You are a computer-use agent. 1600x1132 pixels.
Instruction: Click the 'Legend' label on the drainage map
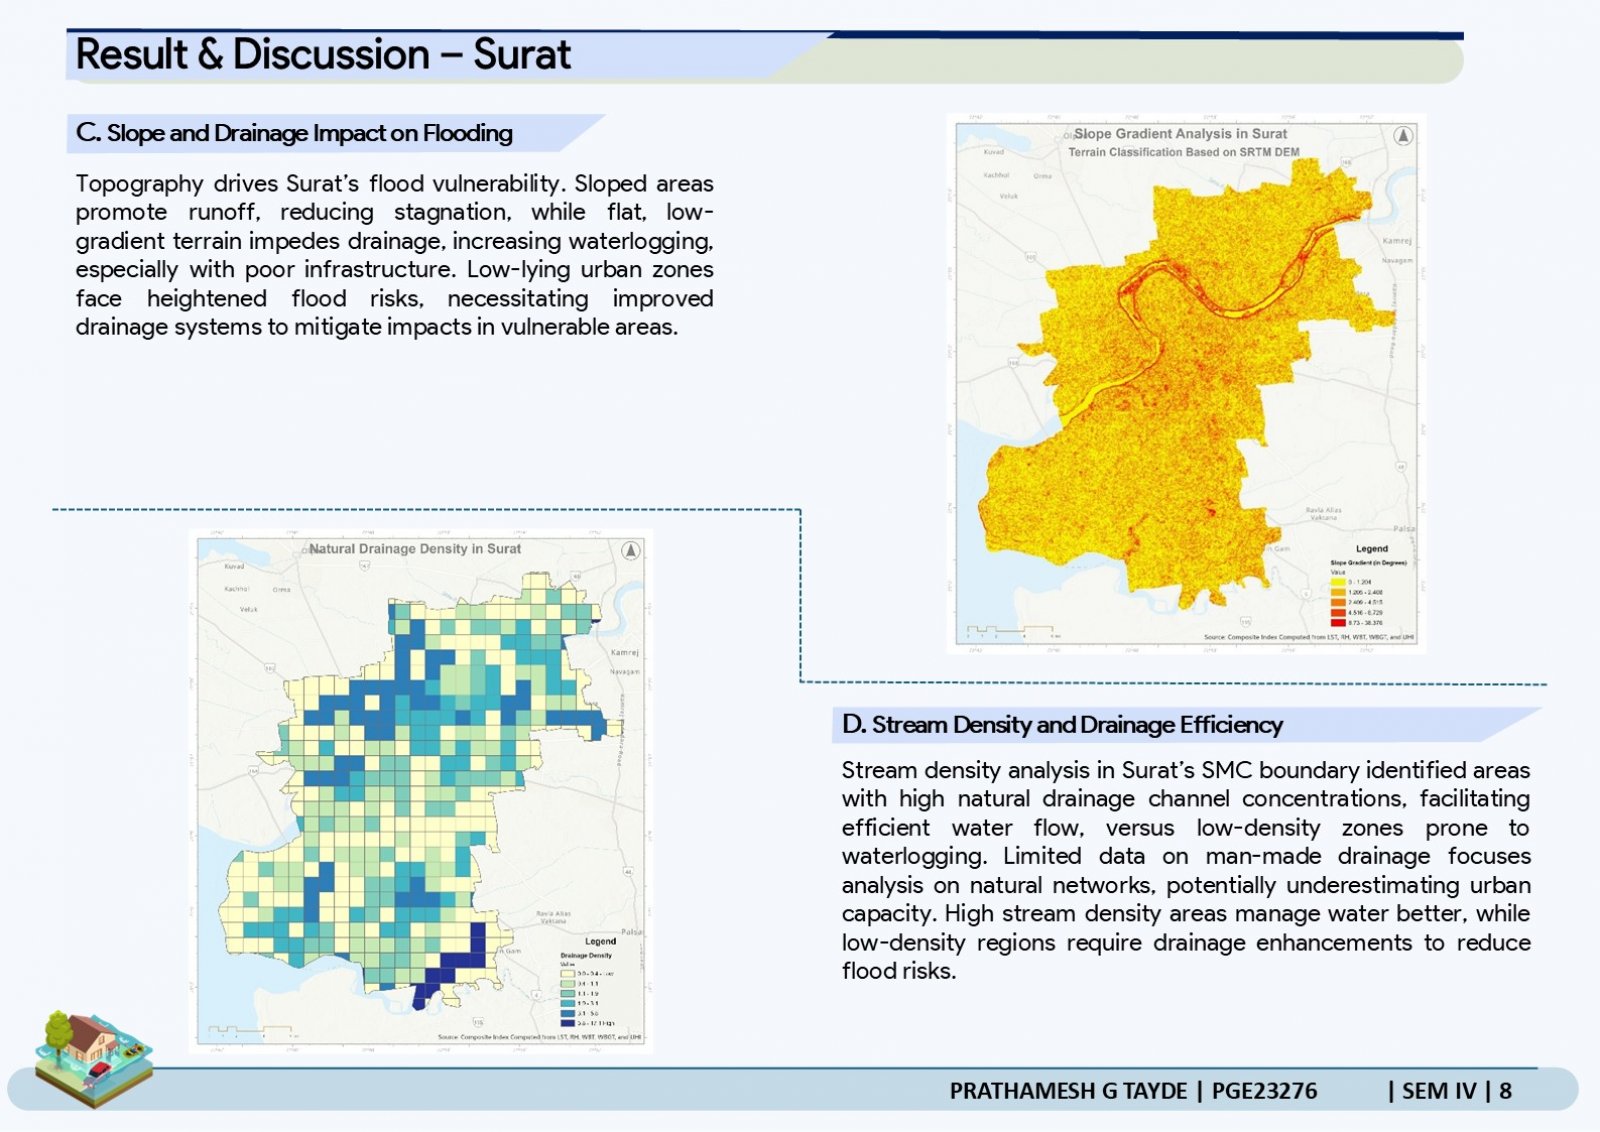point(601,941)
